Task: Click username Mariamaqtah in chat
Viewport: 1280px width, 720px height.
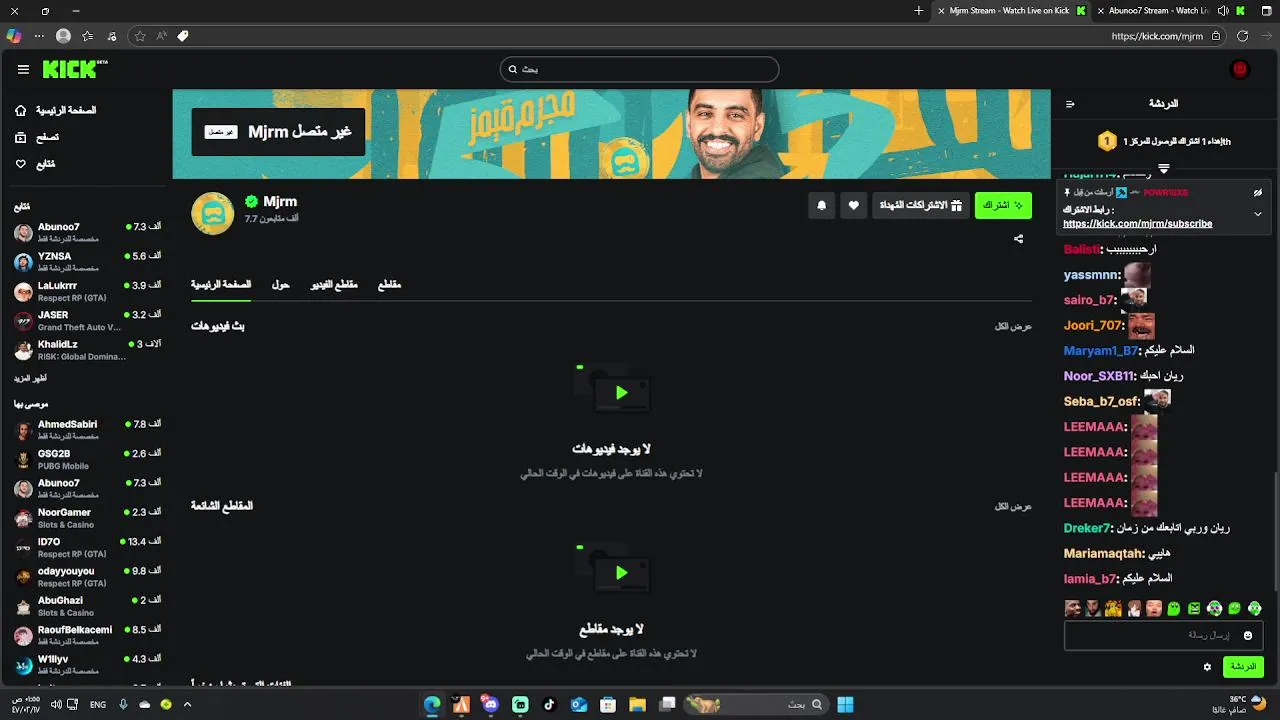Action: pos(1103,553)
